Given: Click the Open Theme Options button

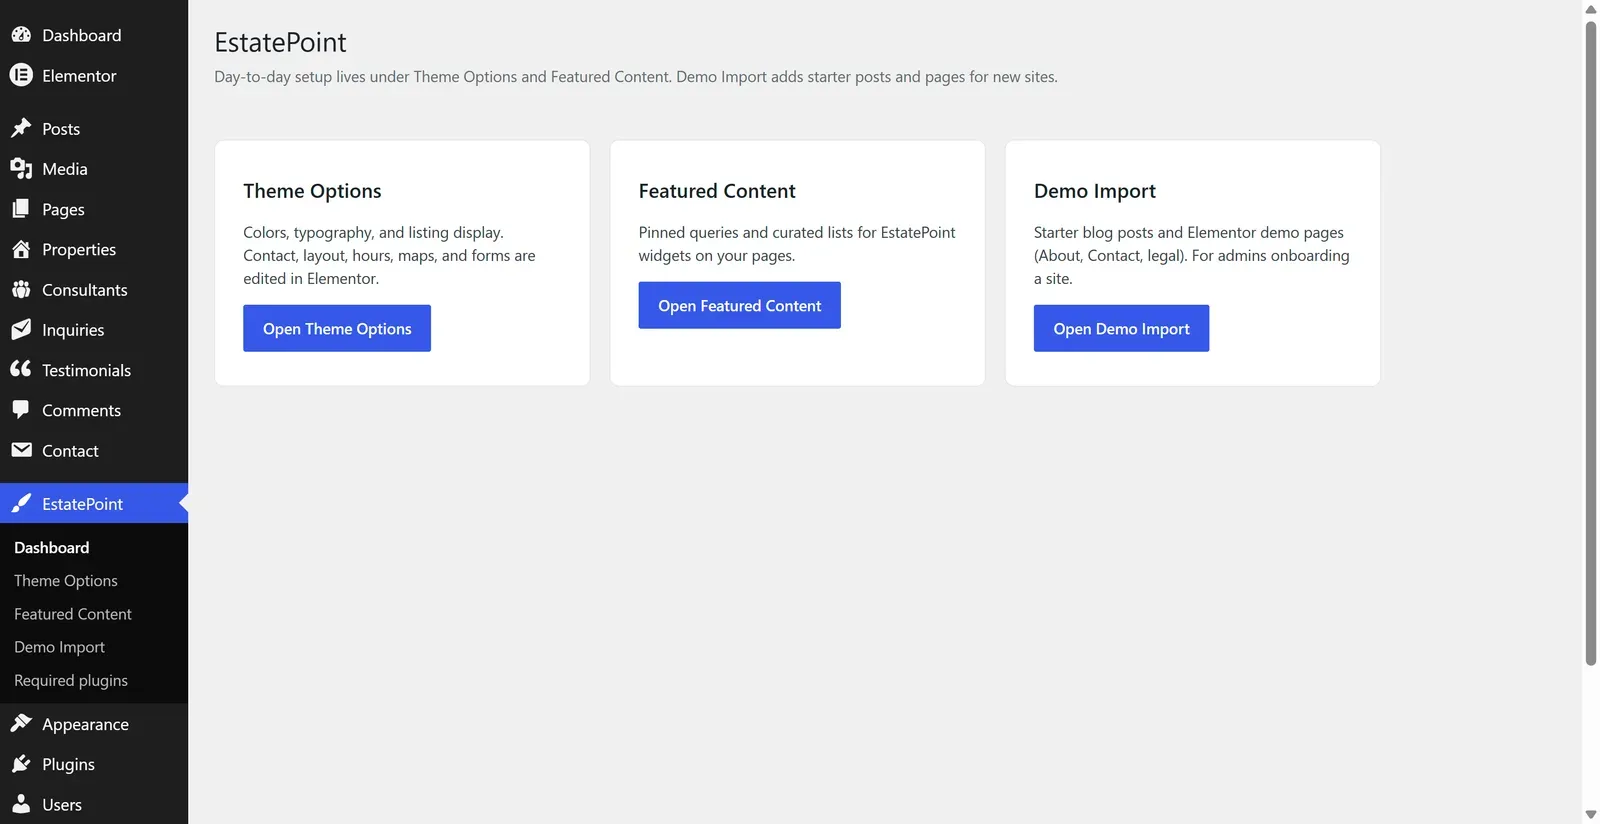Looking at the screenshot, I should pyautogui.click(x=337, y=328).
